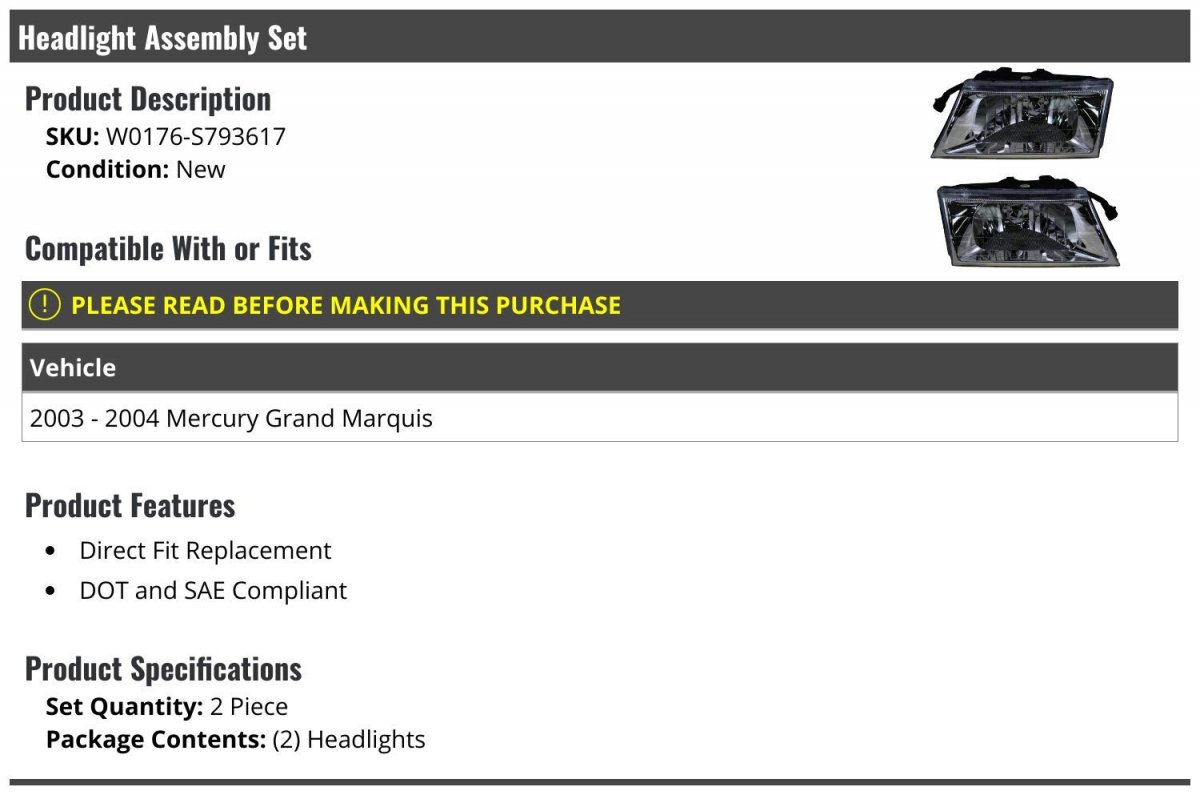
Task: Click the 2003 - 2004 Mercury Grand Marquis row
Action: (x=600, y=417)
